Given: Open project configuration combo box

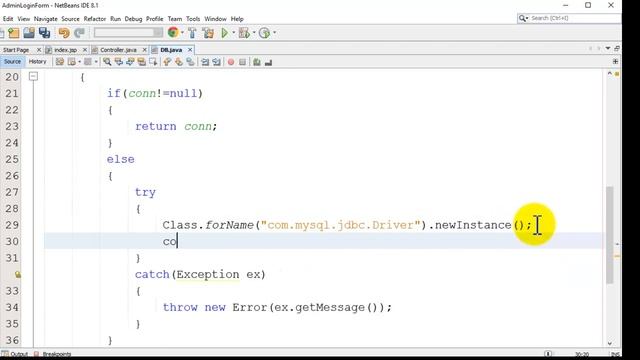Looking at the screenshot, I should coord(128,33).
